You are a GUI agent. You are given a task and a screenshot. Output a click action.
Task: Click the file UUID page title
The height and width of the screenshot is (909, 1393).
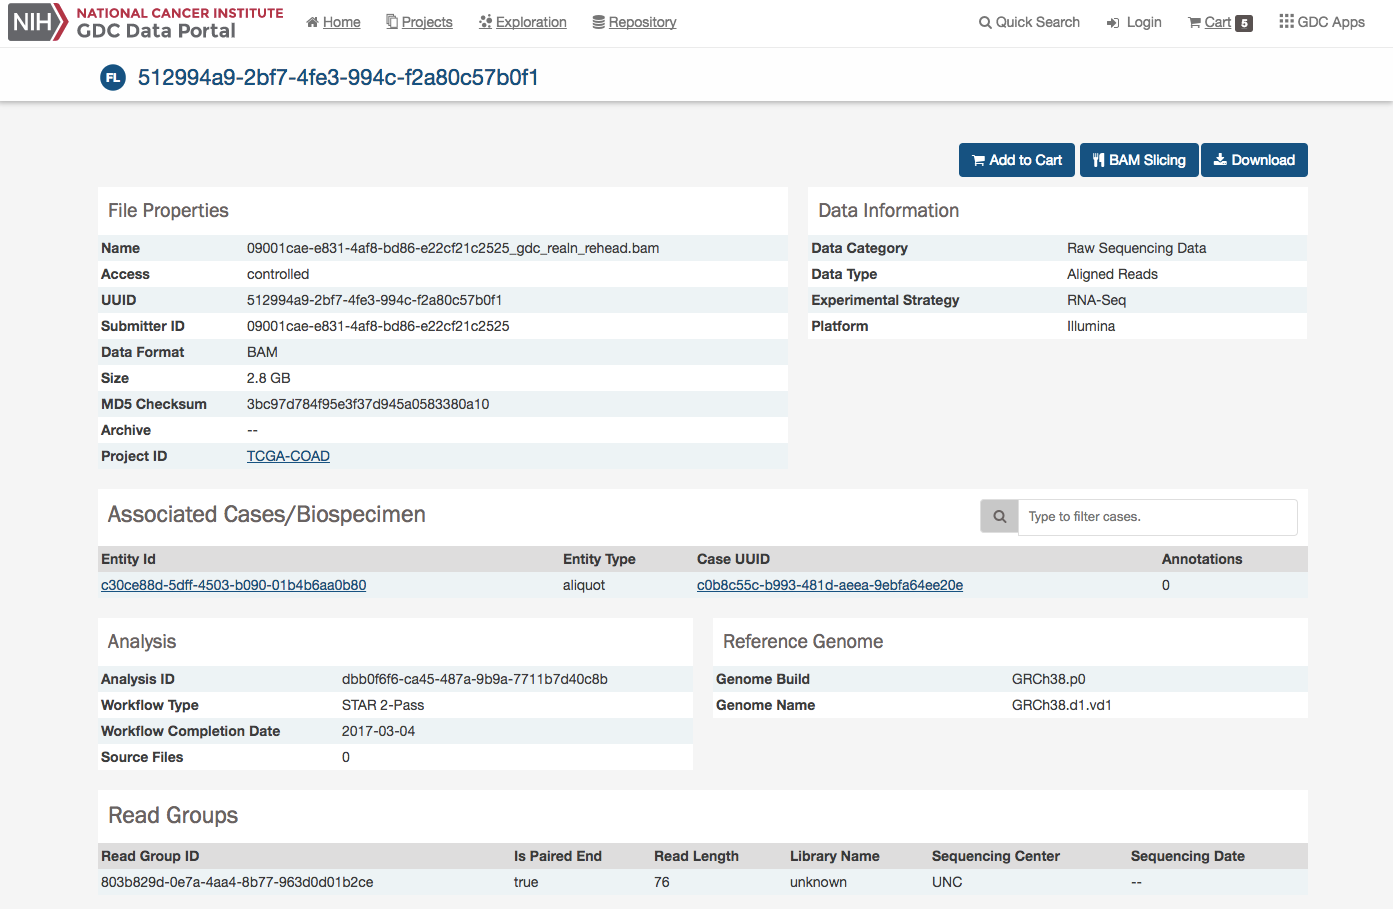coord(338,77)
